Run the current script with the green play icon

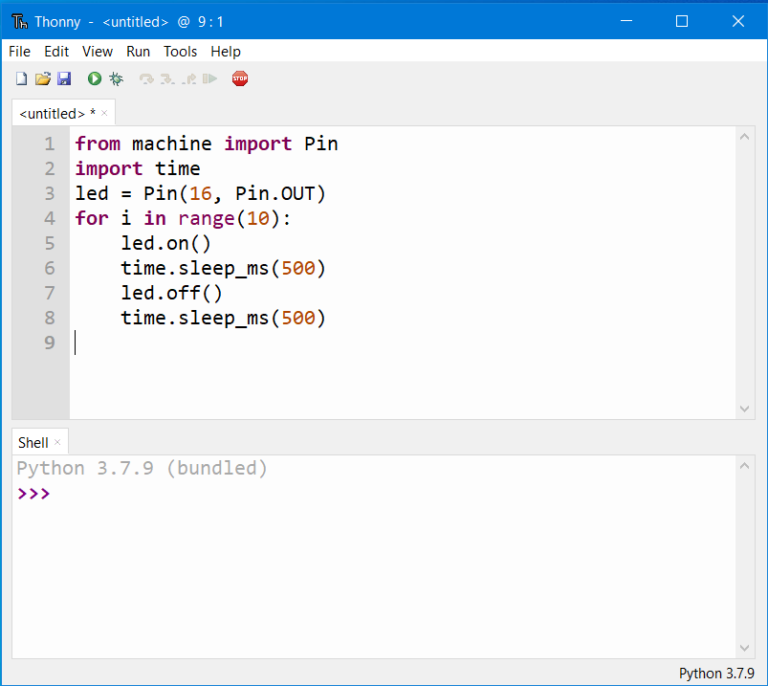[94, 78]
